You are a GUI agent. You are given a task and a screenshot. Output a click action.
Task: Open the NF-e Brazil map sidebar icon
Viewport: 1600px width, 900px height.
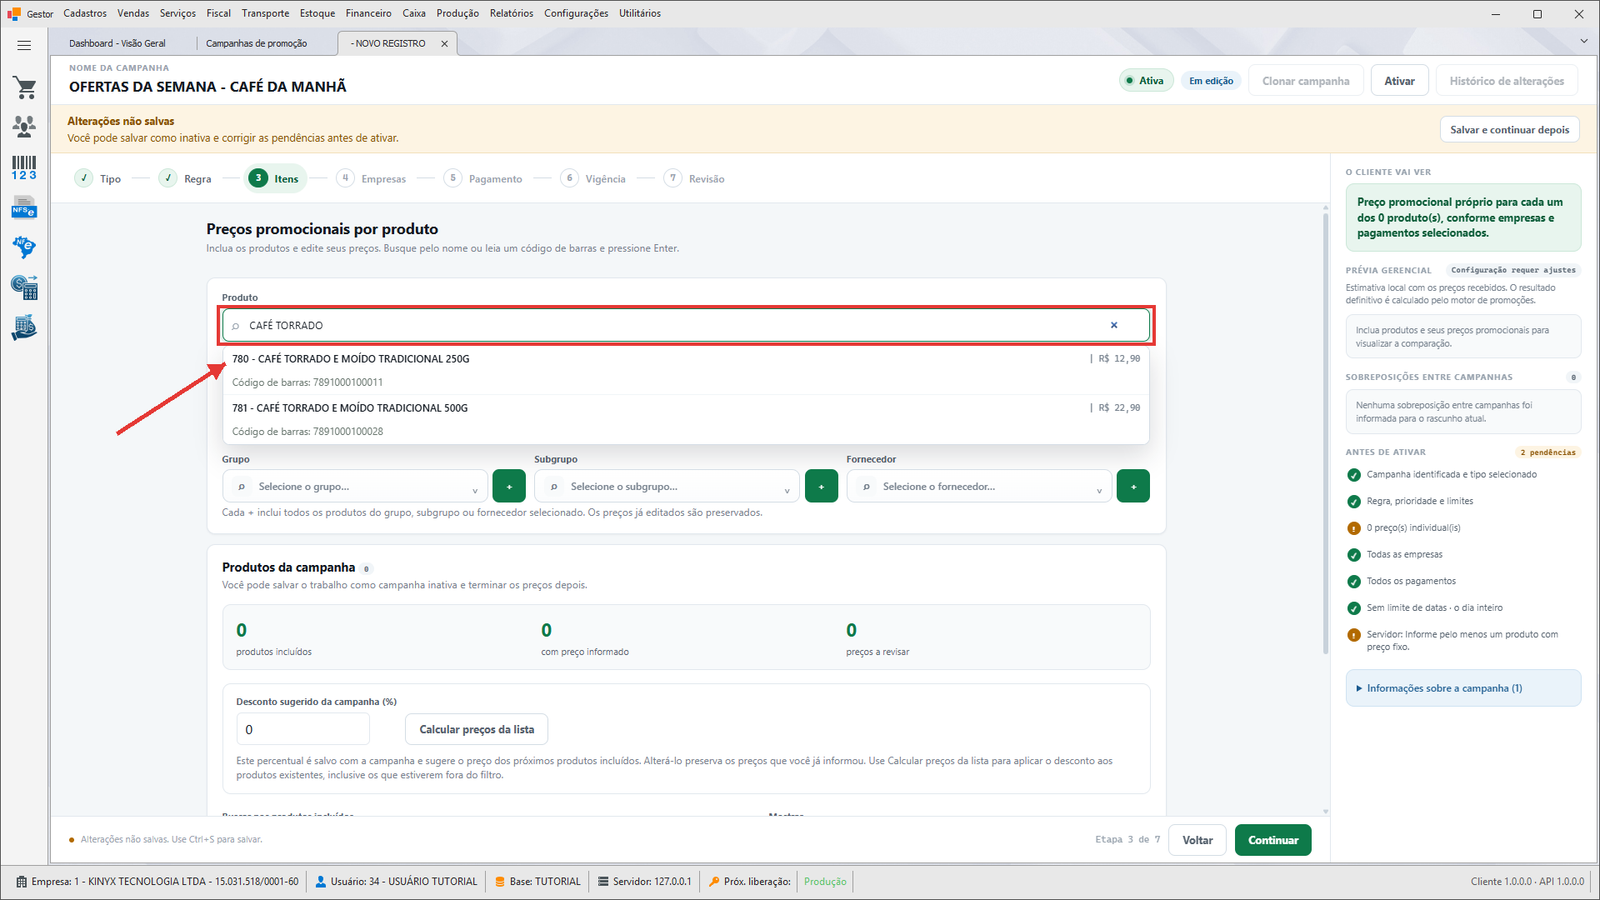click(x=24, y=247)
